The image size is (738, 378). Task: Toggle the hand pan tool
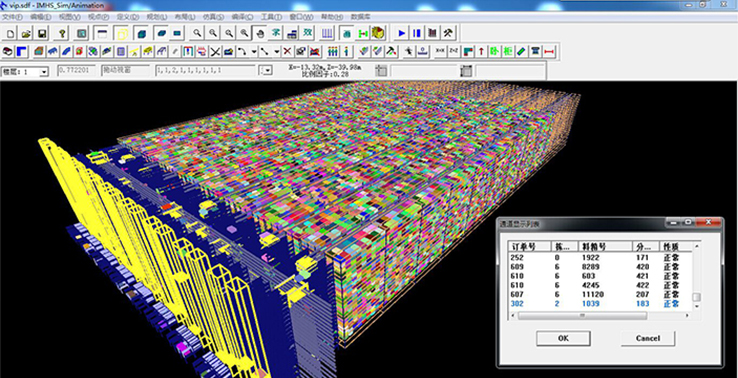pyautogui.click(x=260, y=33)
